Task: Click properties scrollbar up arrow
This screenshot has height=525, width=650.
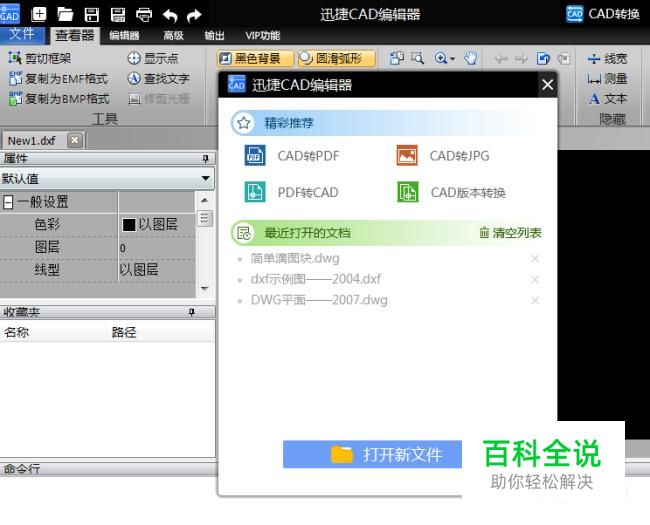Action: (204, 200)
